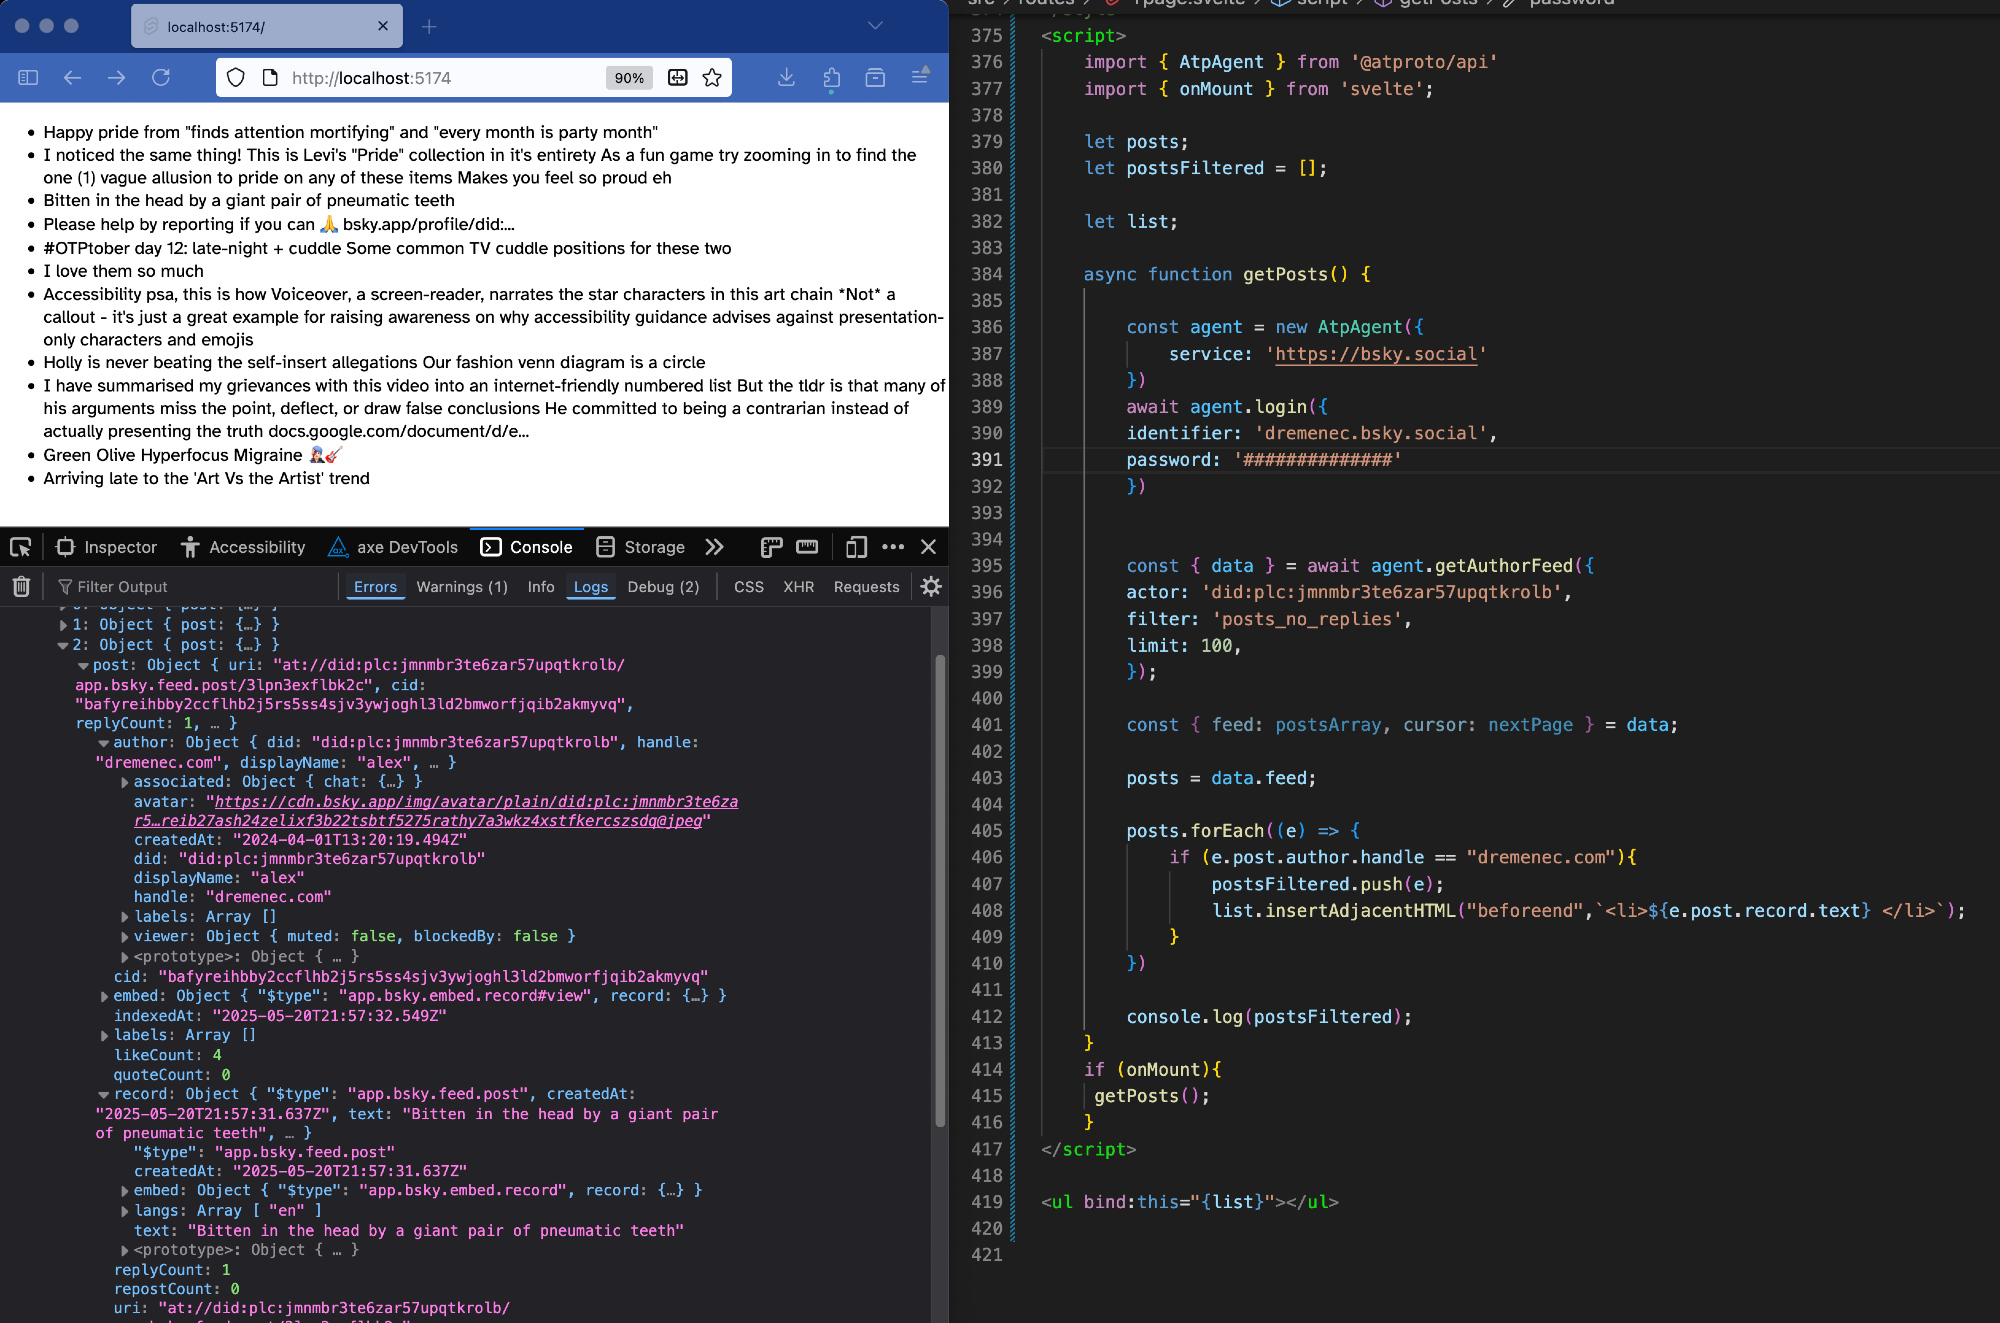
Task: Toggle responsive design mode icon
Action: (856, 547)
